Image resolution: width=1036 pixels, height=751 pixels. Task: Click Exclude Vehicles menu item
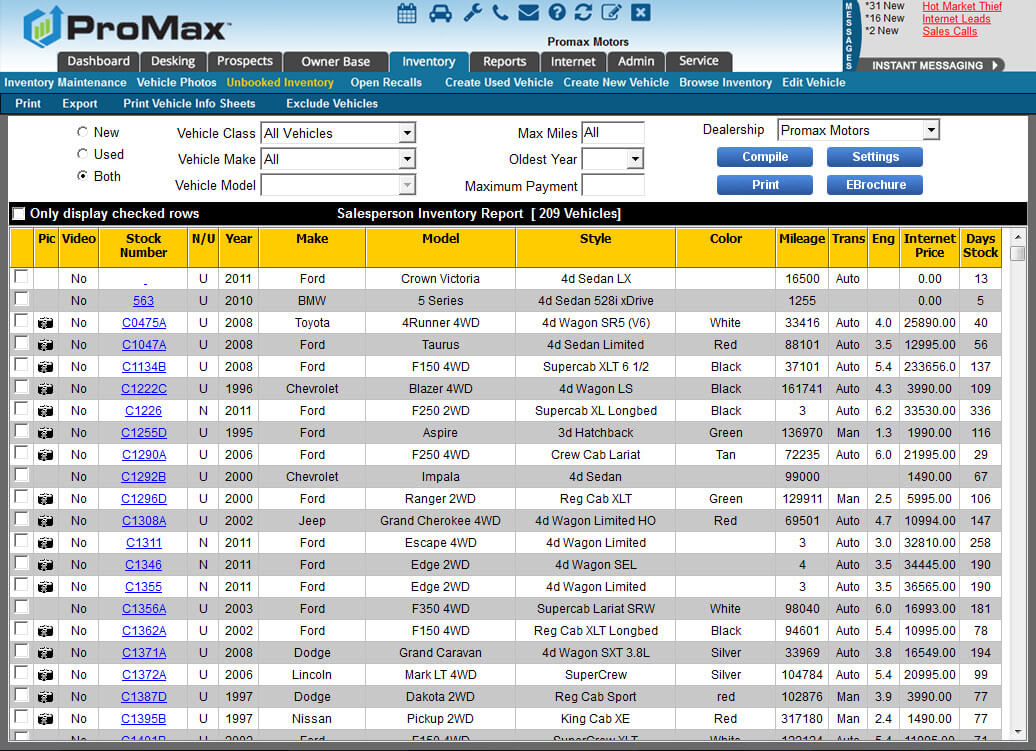coord(332,104)
